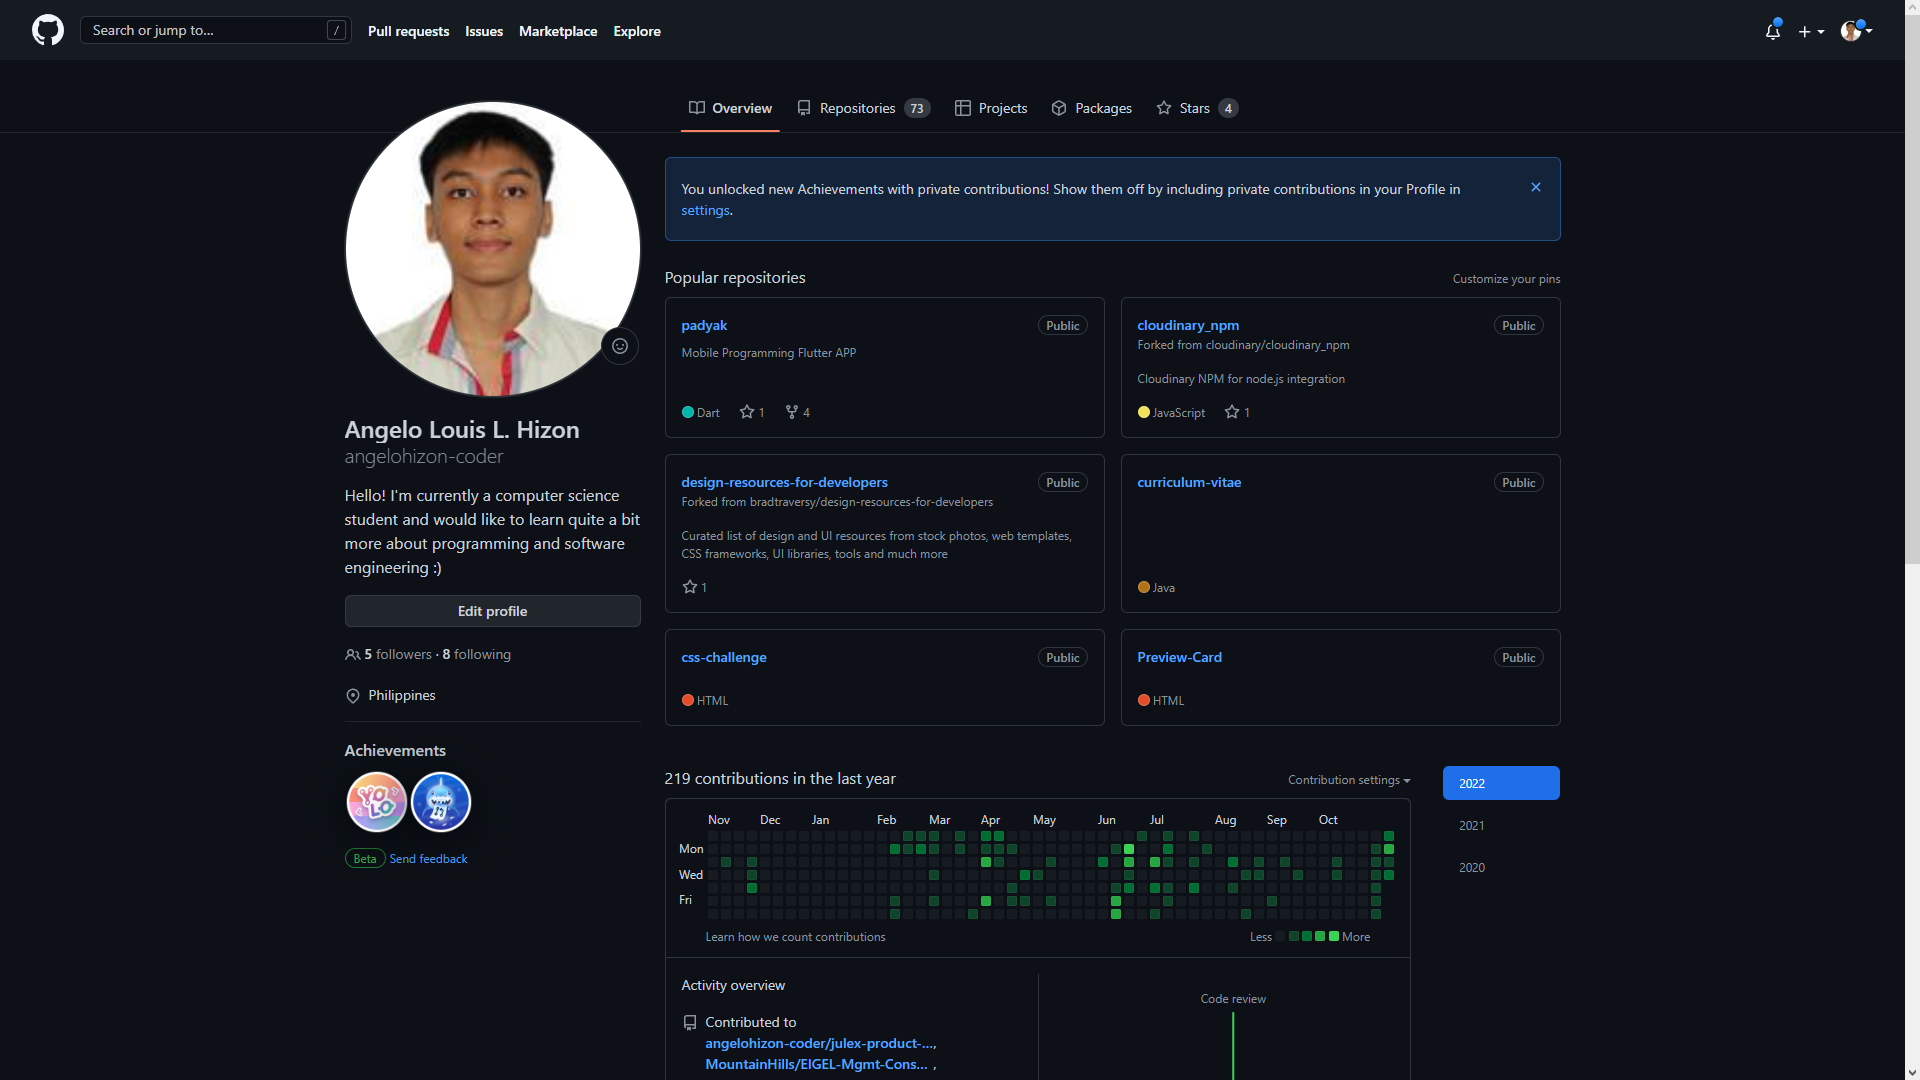Image resolution: width=1920 pixels, height=1080 pixels.
Task: Open the Preview-Card repository
Action: point(1179,657)
